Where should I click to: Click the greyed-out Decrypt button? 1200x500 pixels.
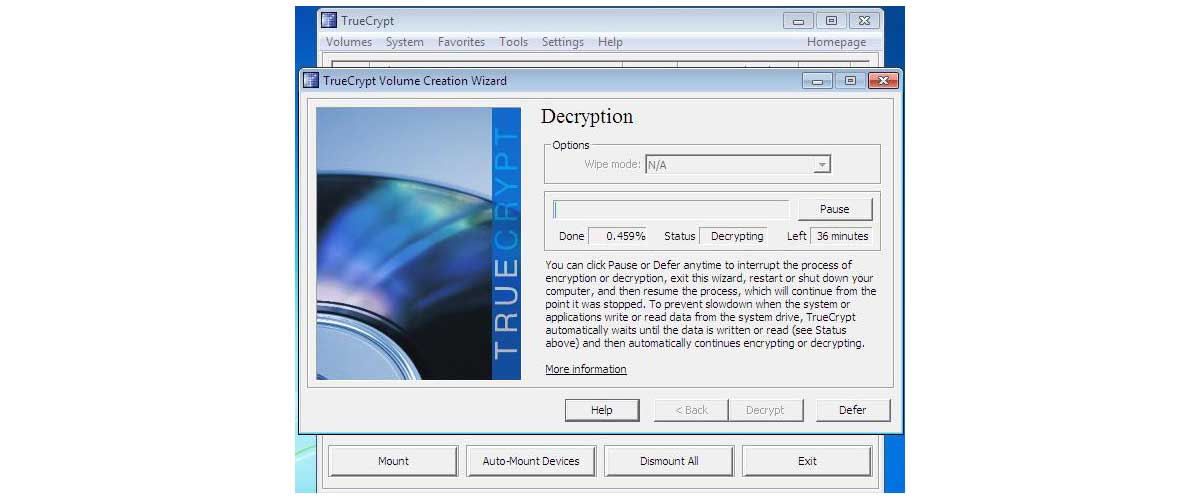coord(765,410)
